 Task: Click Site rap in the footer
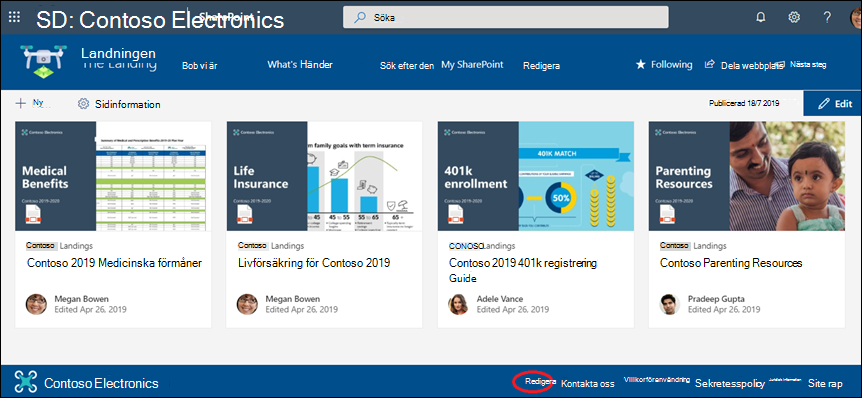click(x=825, y=384)
